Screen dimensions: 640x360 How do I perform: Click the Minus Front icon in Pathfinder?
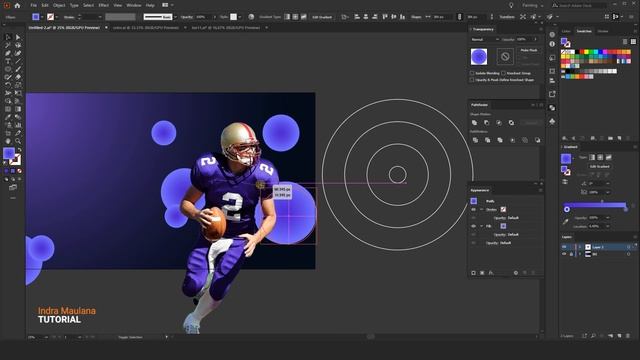pos(487,122)
